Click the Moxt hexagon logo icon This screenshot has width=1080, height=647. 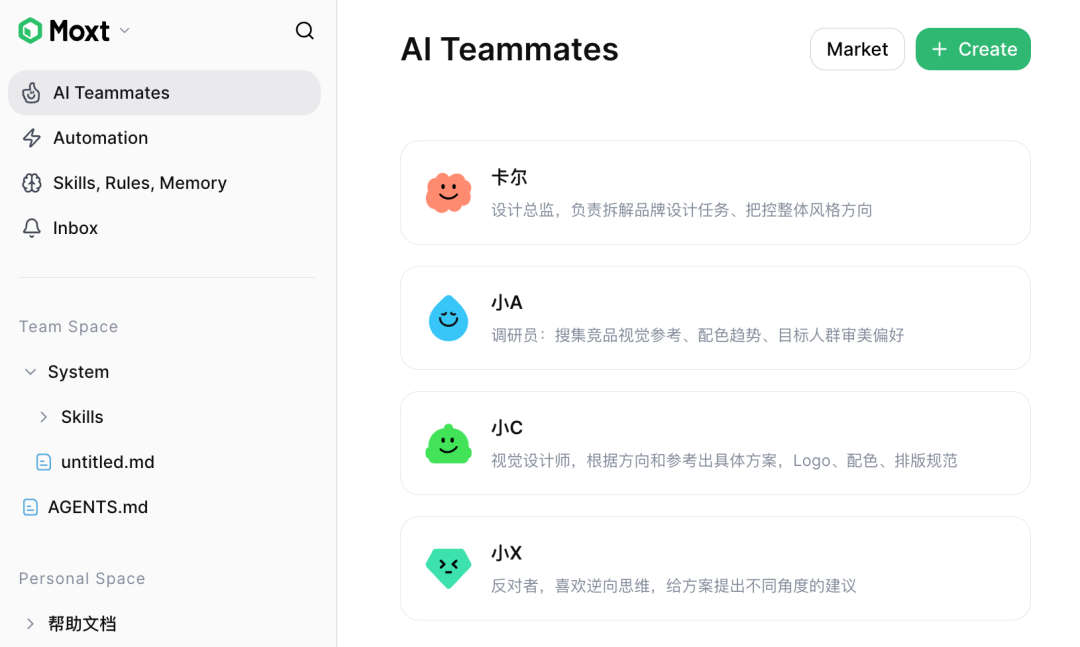[x=28, y=30]
